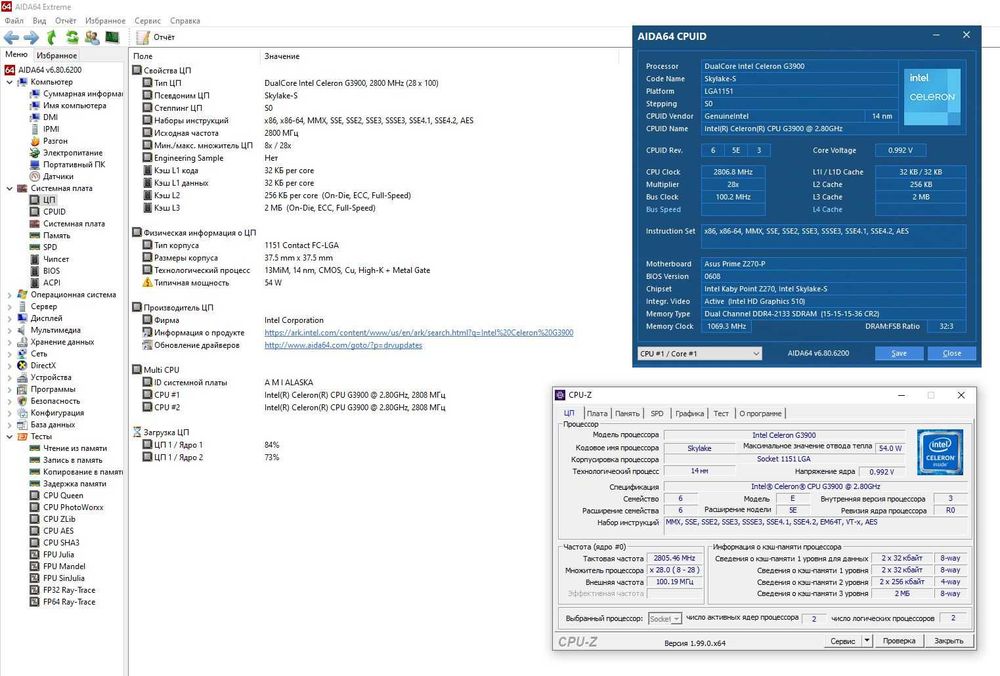Collapse the Системная плата tree node

point(10,188)
